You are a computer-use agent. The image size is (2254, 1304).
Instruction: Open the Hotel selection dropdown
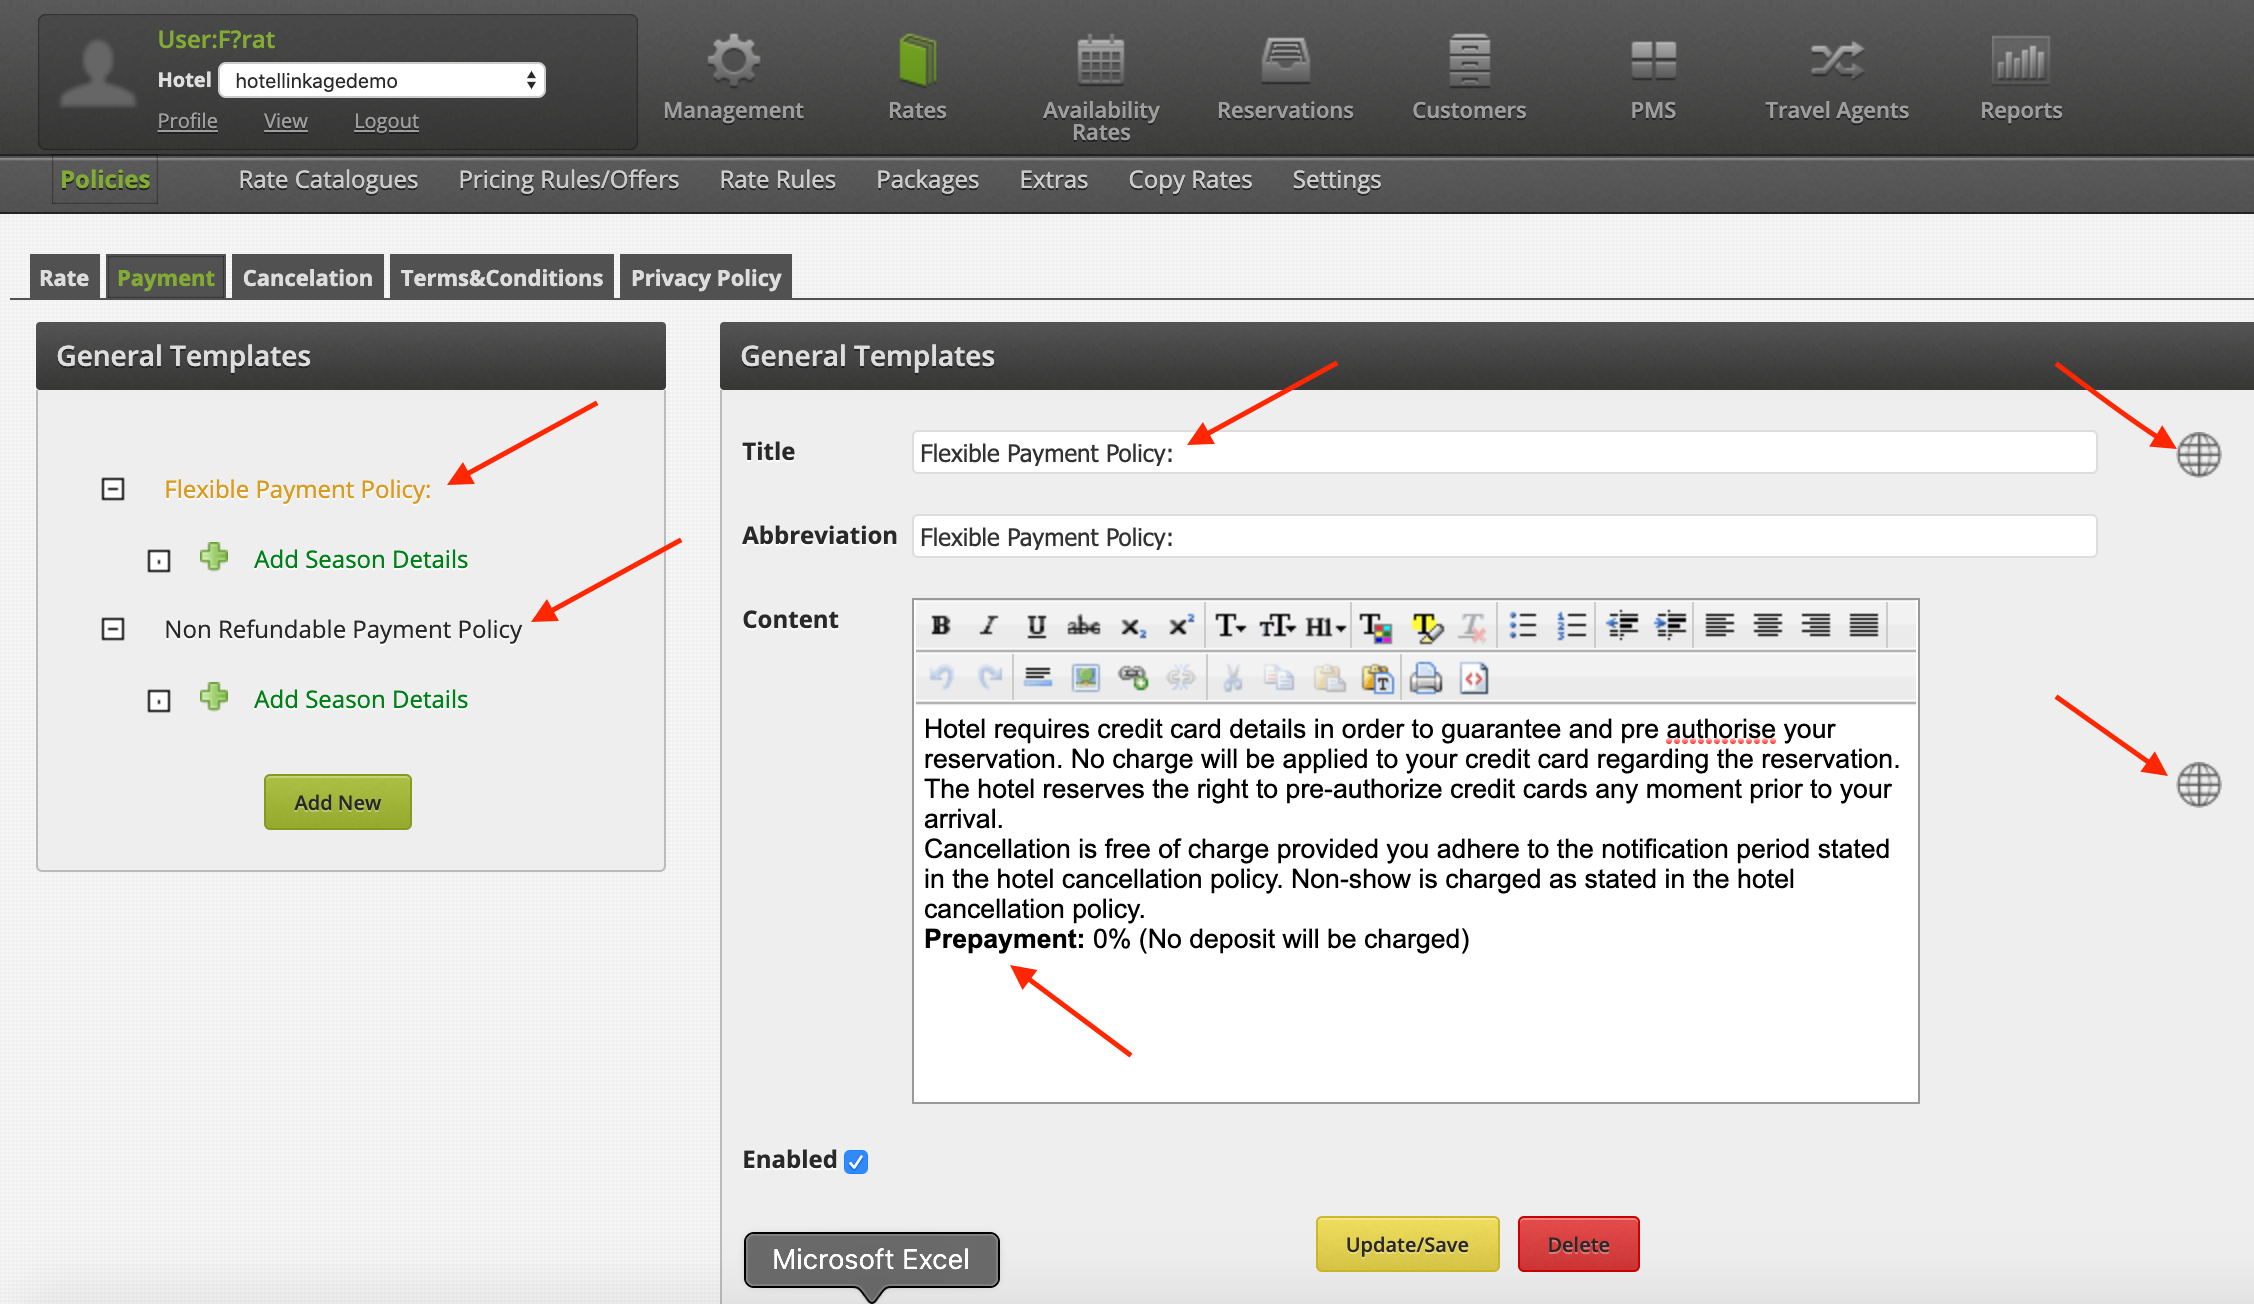click(382, 81)
